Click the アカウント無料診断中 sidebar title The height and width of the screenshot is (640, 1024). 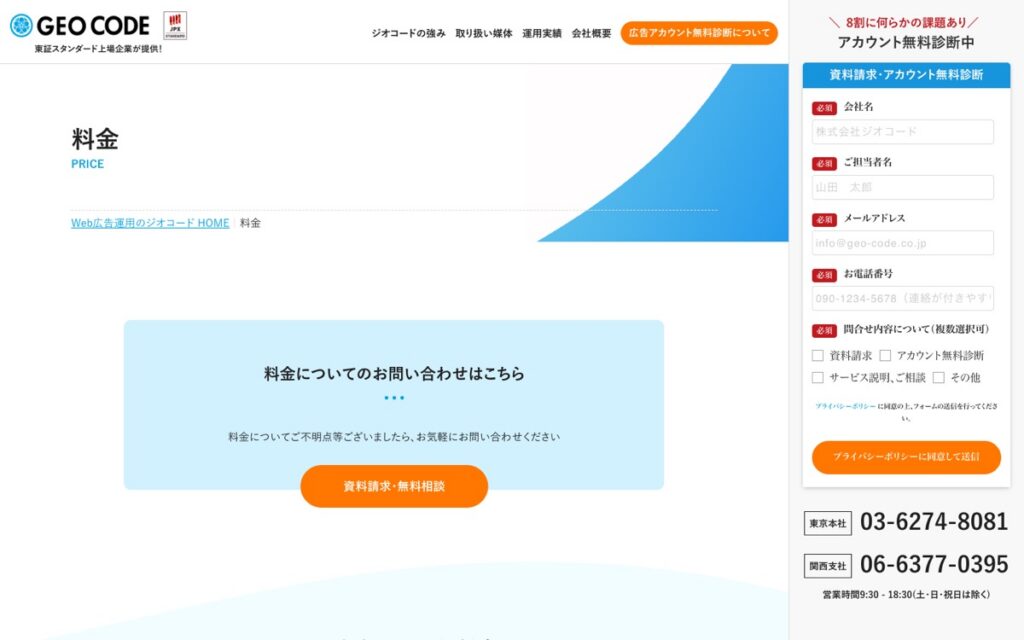906,42
